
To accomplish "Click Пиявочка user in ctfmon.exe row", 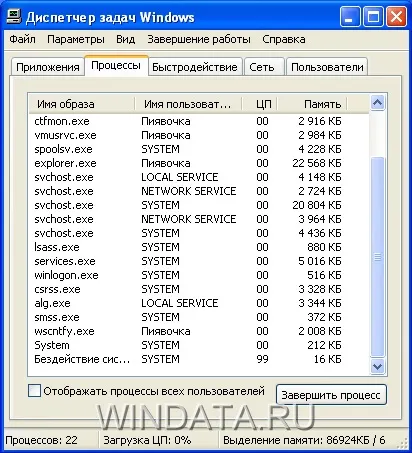I will point(166,121).
